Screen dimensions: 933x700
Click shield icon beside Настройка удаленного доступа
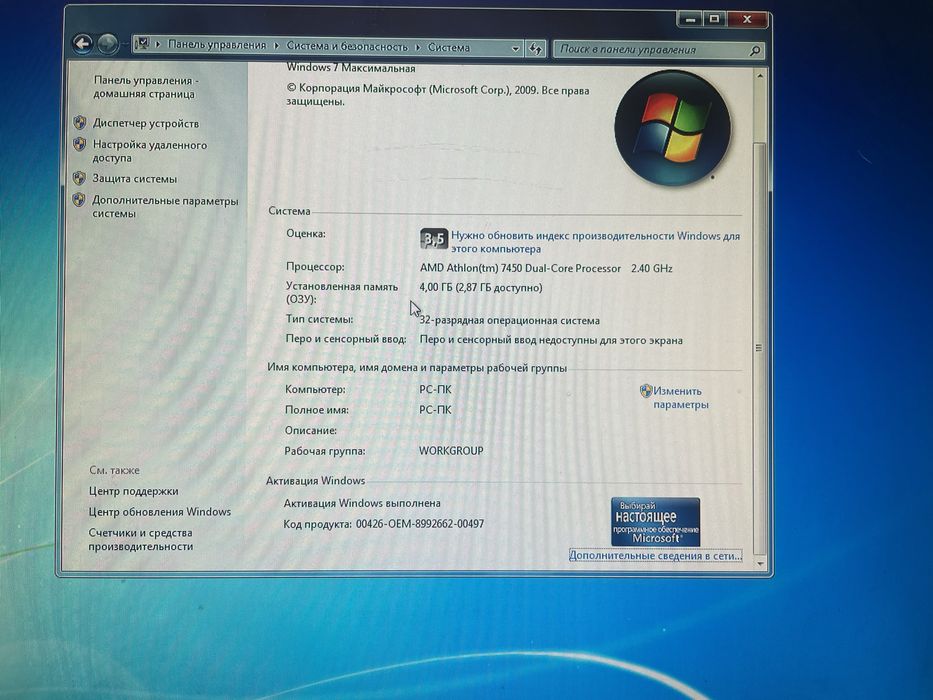[80, 144]
